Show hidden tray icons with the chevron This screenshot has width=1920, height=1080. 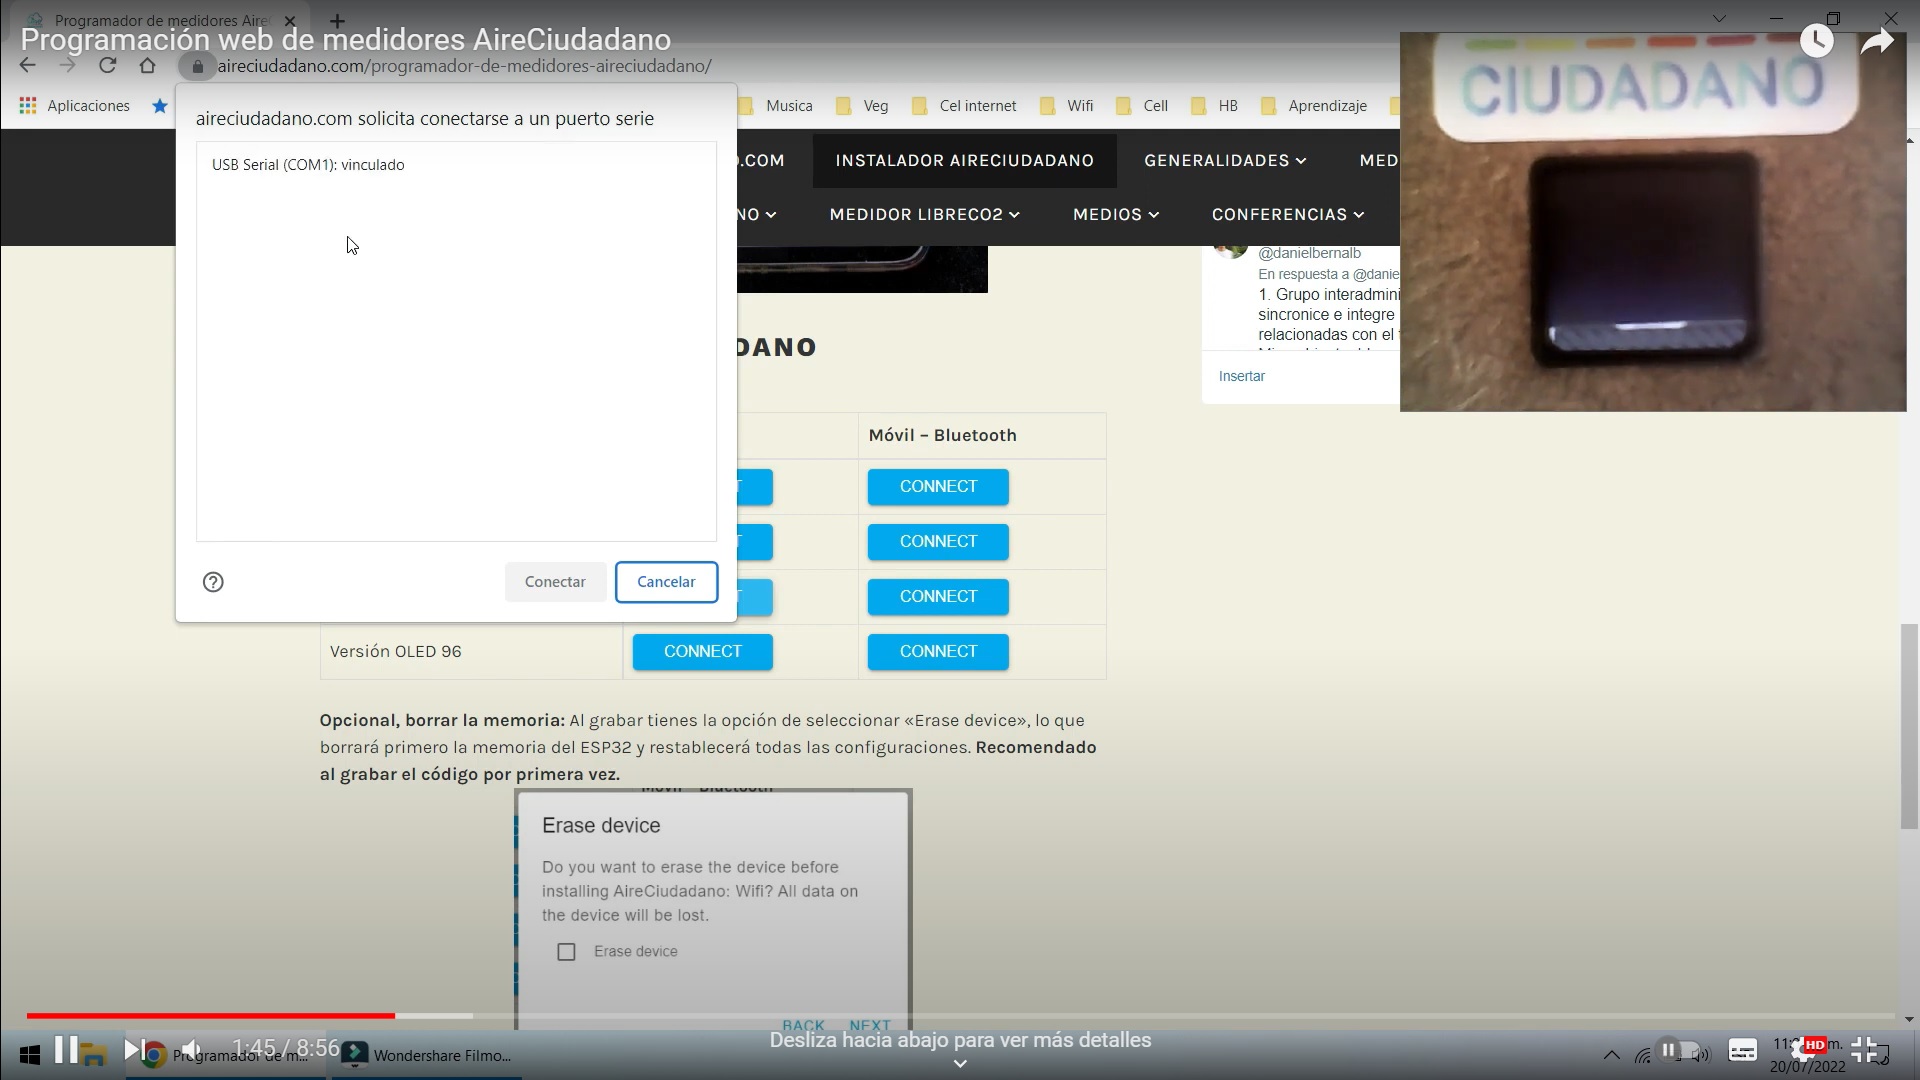(x=1611, y=1055)
